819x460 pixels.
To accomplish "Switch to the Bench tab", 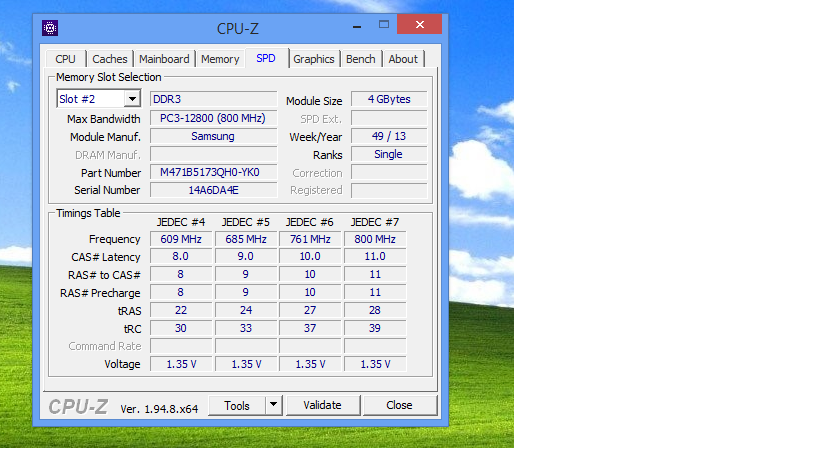I will (x=360, y=59).
